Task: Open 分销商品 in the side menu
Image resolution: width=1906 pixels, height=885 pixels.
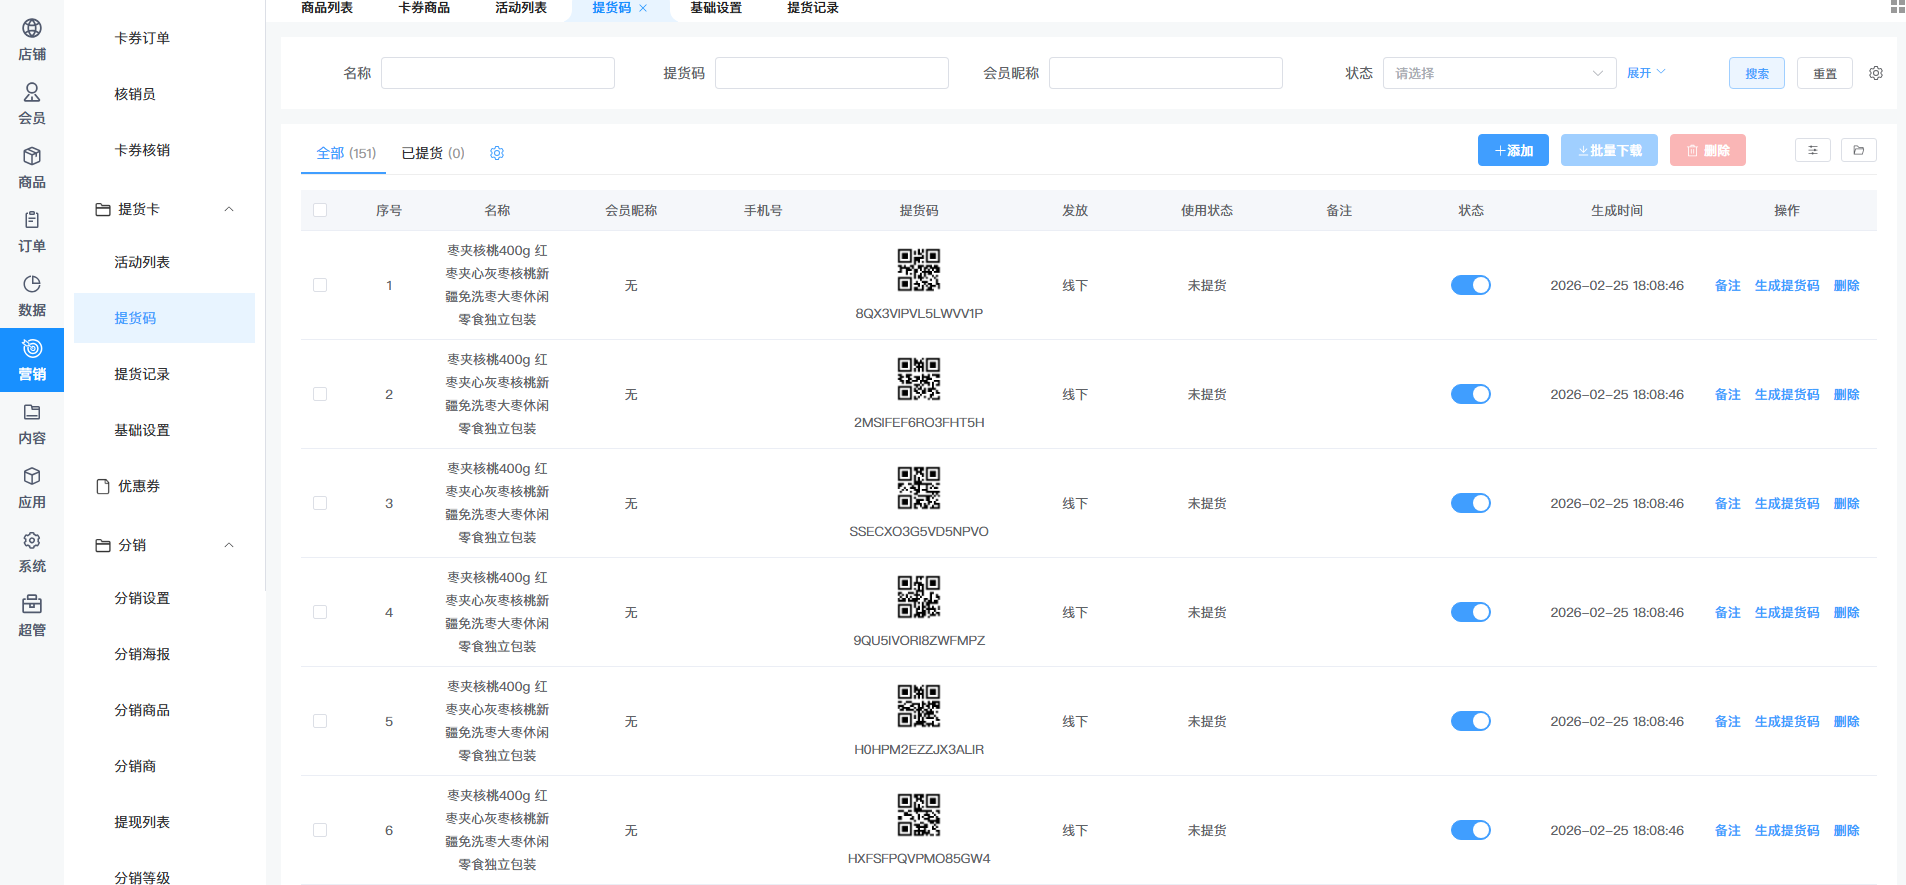Action: (165, 710)
